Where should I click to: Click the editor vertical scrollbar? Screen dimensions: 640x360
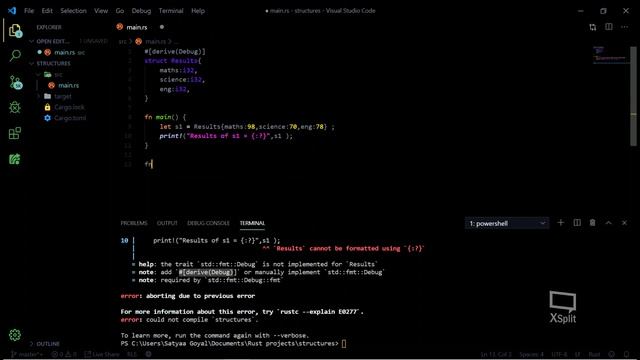[x=633, y=96]
